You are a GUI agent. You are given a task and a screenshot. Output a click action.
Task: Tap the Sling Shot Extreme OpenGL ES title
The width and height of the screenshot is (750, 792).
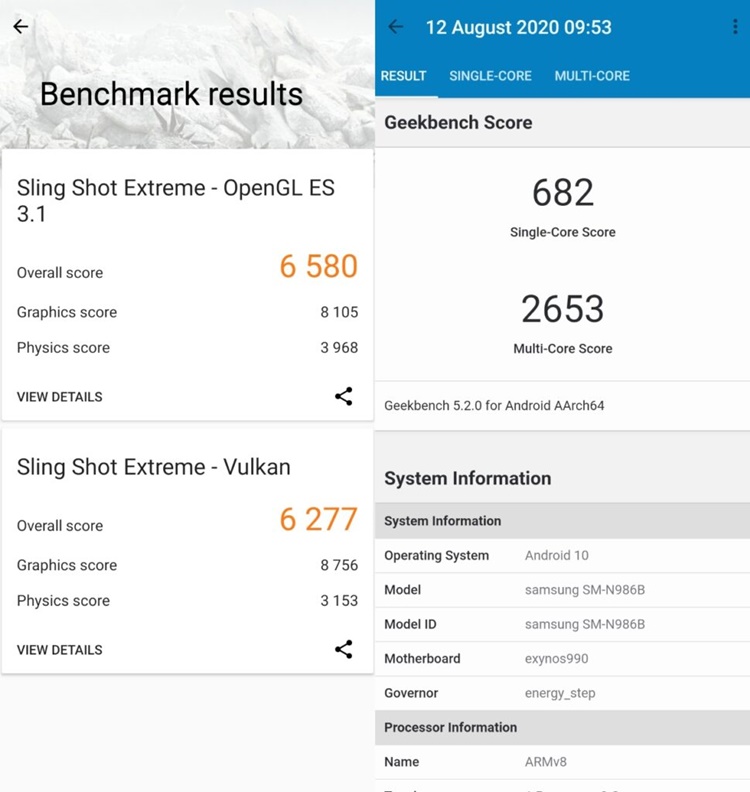(176, 201)
